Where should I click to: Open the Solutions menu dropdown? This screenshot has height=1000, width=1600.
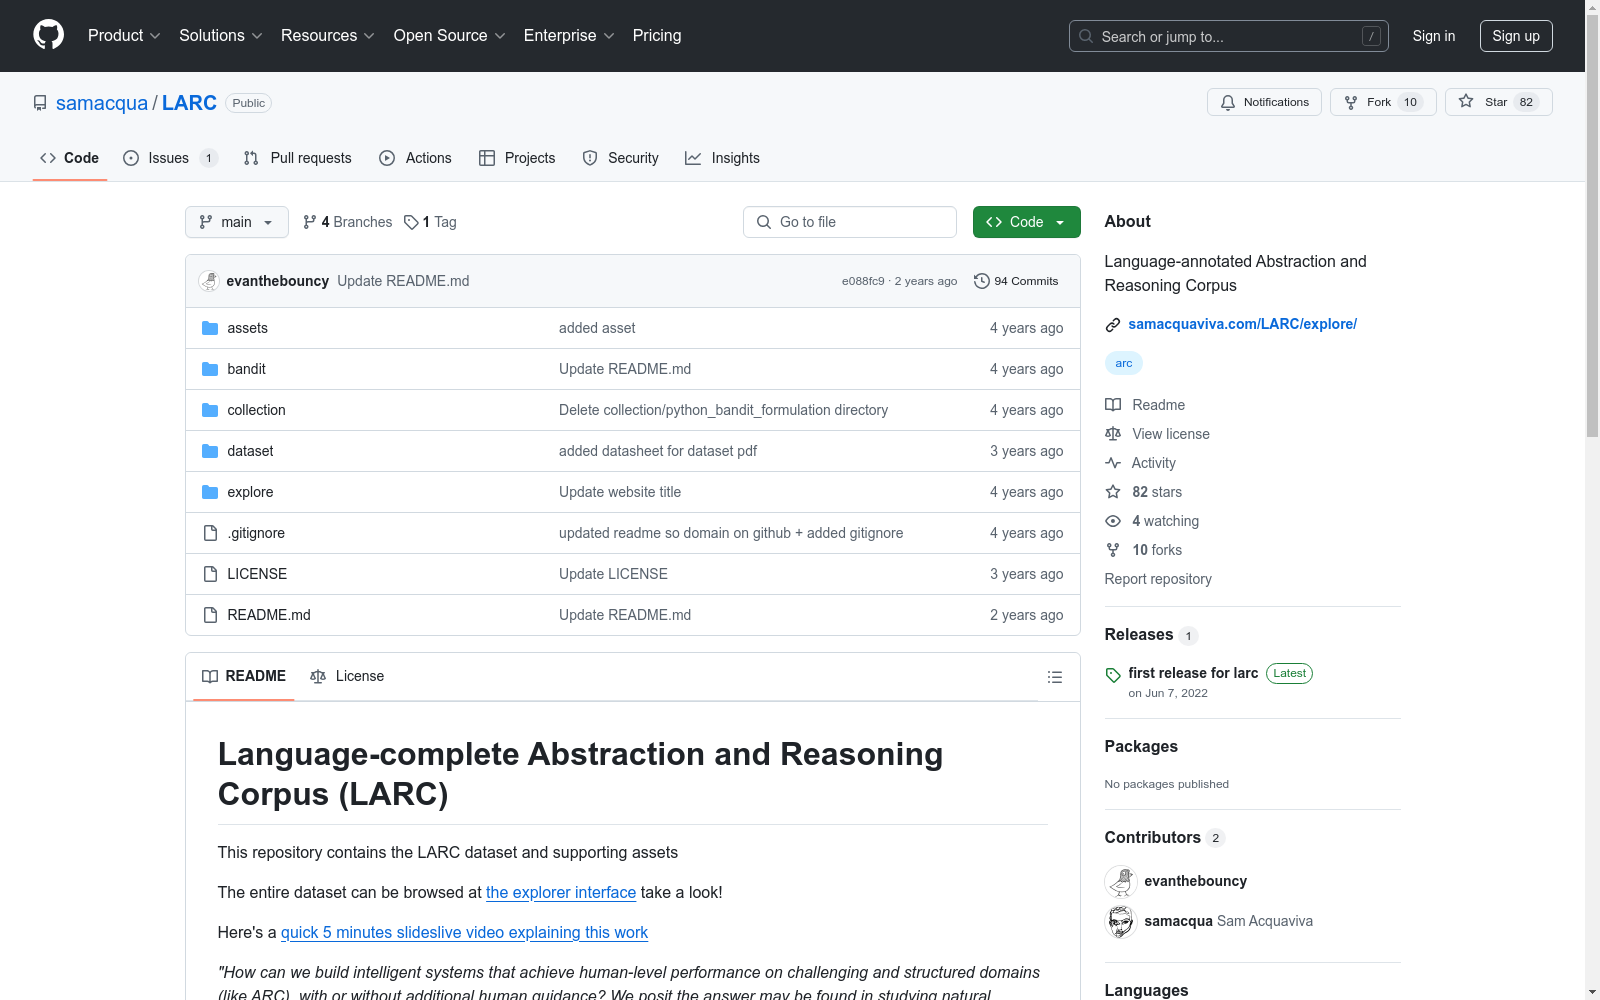tap(221, 36)
